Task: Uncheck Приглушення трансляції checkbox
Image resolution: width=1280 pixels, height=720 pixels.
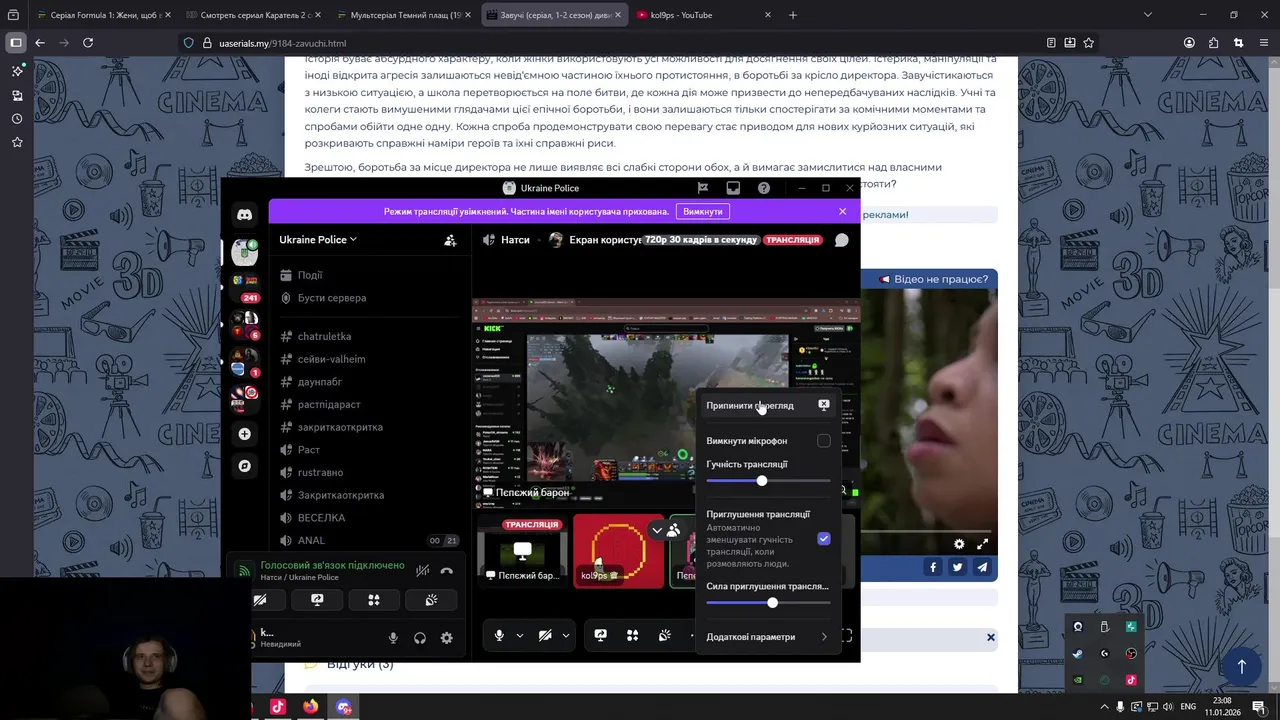Action: (x=824, y=539)
